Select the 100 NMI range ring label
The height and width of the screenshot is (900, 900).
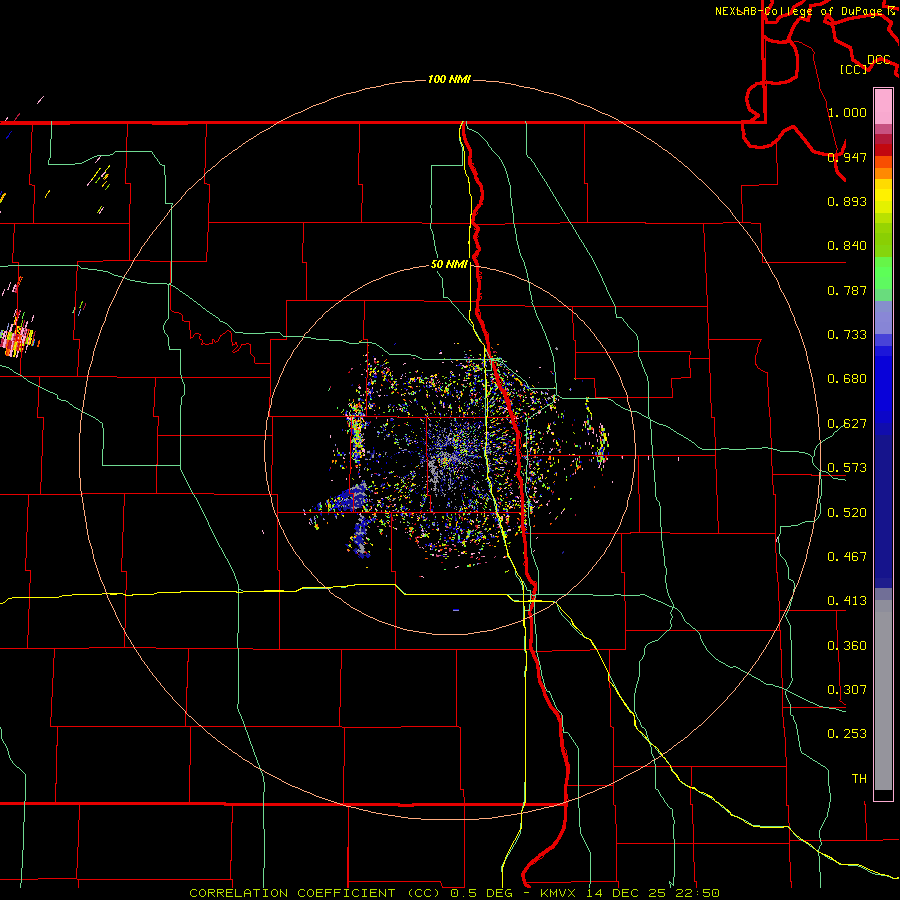point(449,79)
